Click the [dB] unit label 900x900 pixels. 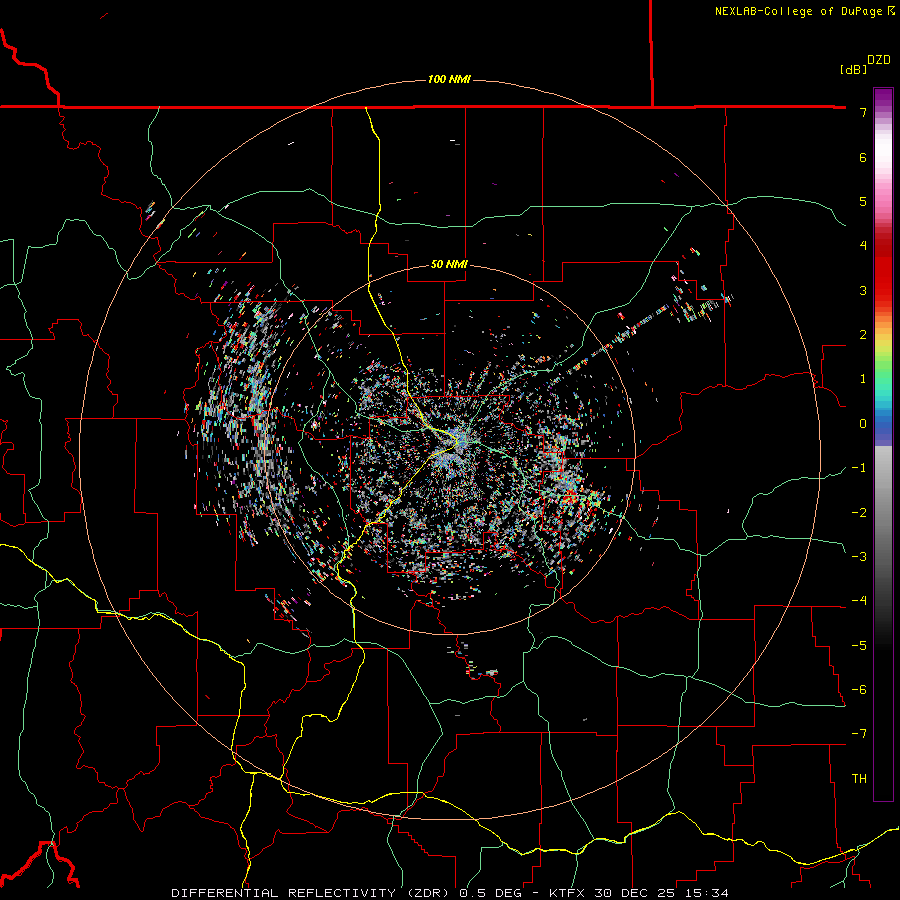[854, 69]
